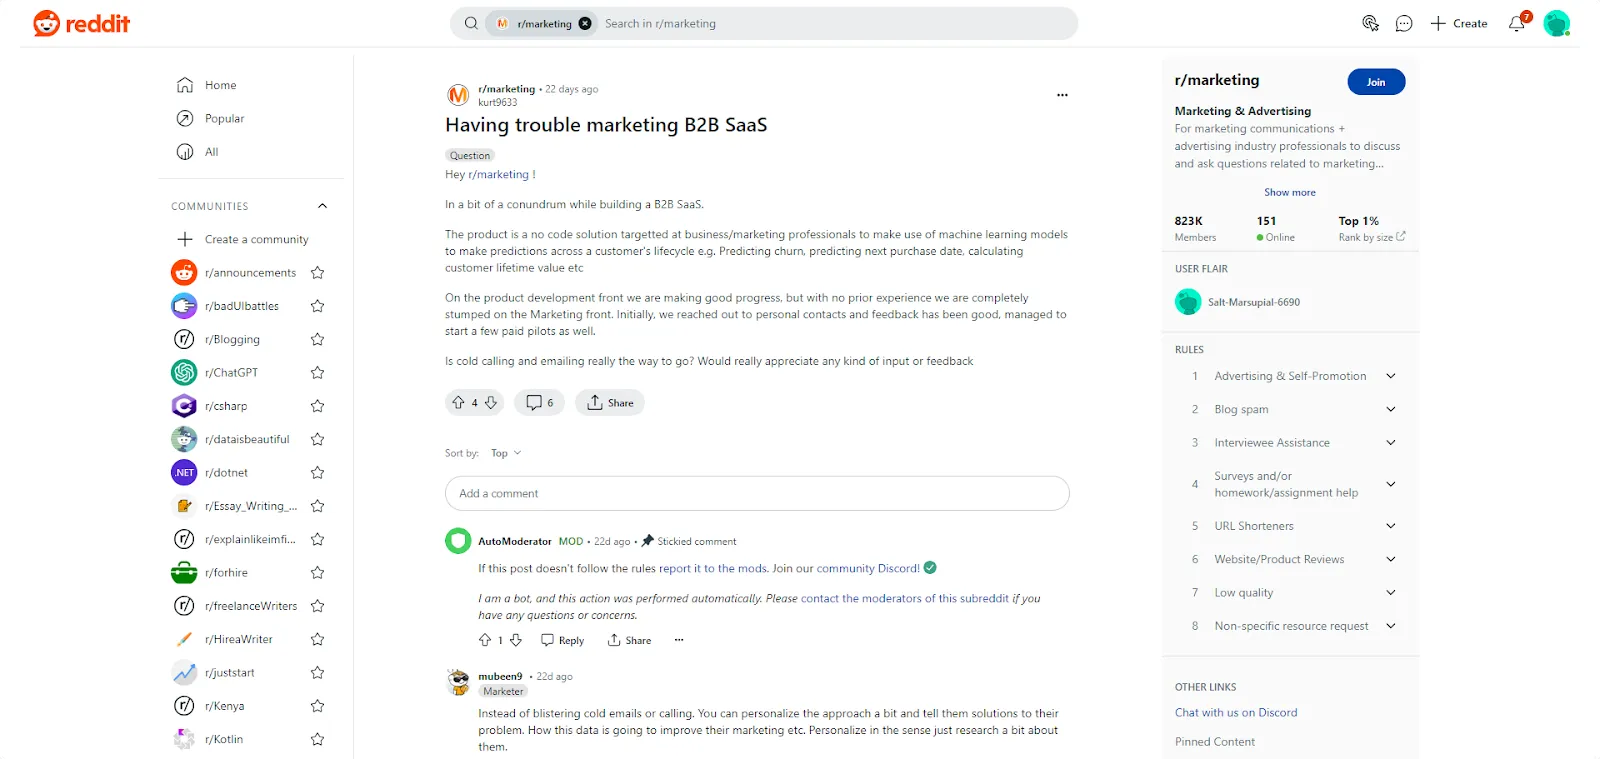Upvote the AutoModerator comment
This screenshot has height=759, width=1600.
485,640
